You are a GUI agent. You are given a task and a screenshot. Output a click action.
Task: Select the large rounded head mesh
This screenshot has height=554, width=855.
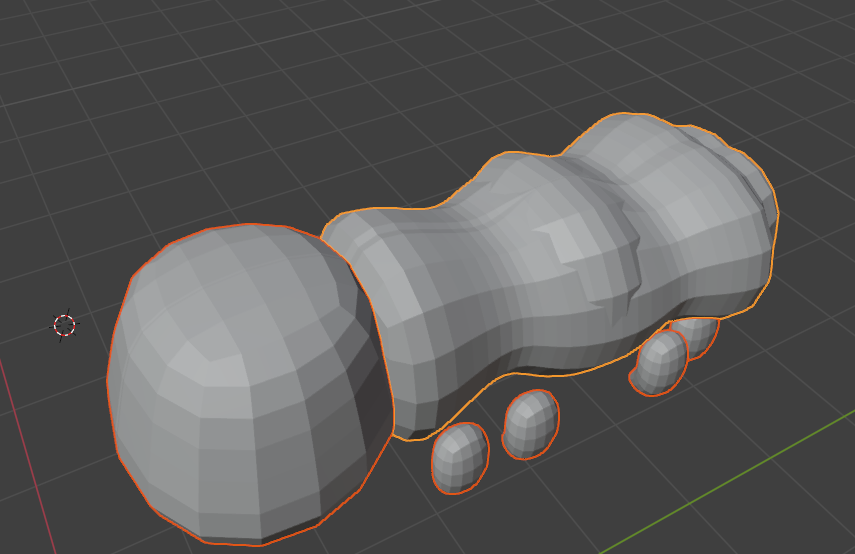(250, 384)
